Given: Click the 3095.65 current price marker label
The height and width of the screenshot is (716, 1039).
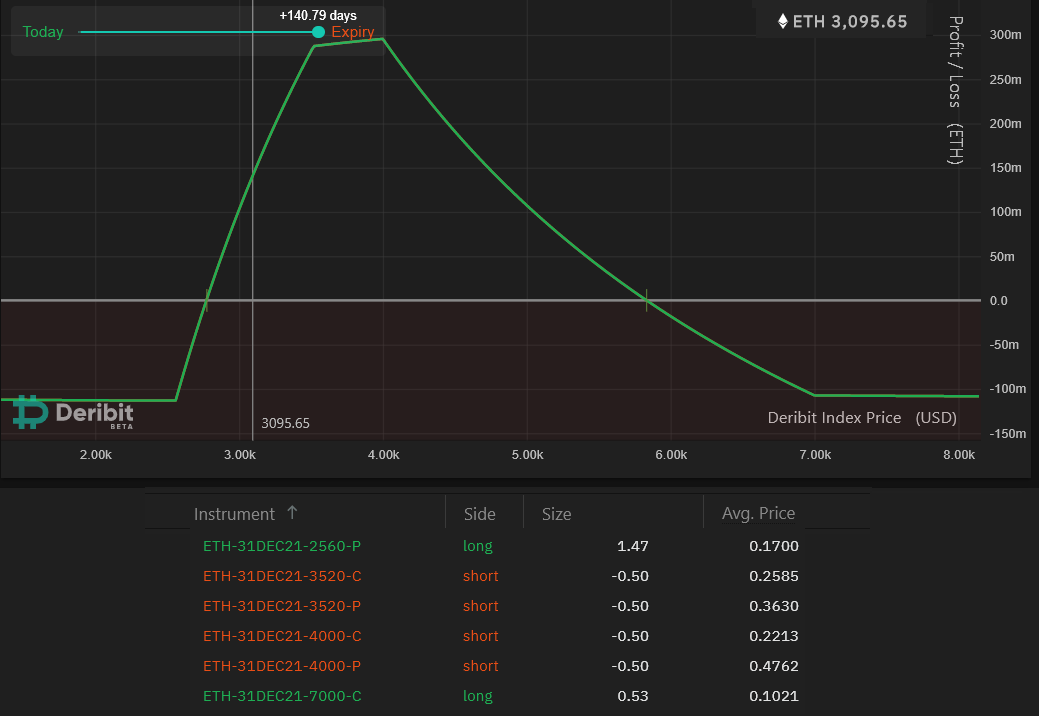Looking at the screenshot, I should (285, 423).
